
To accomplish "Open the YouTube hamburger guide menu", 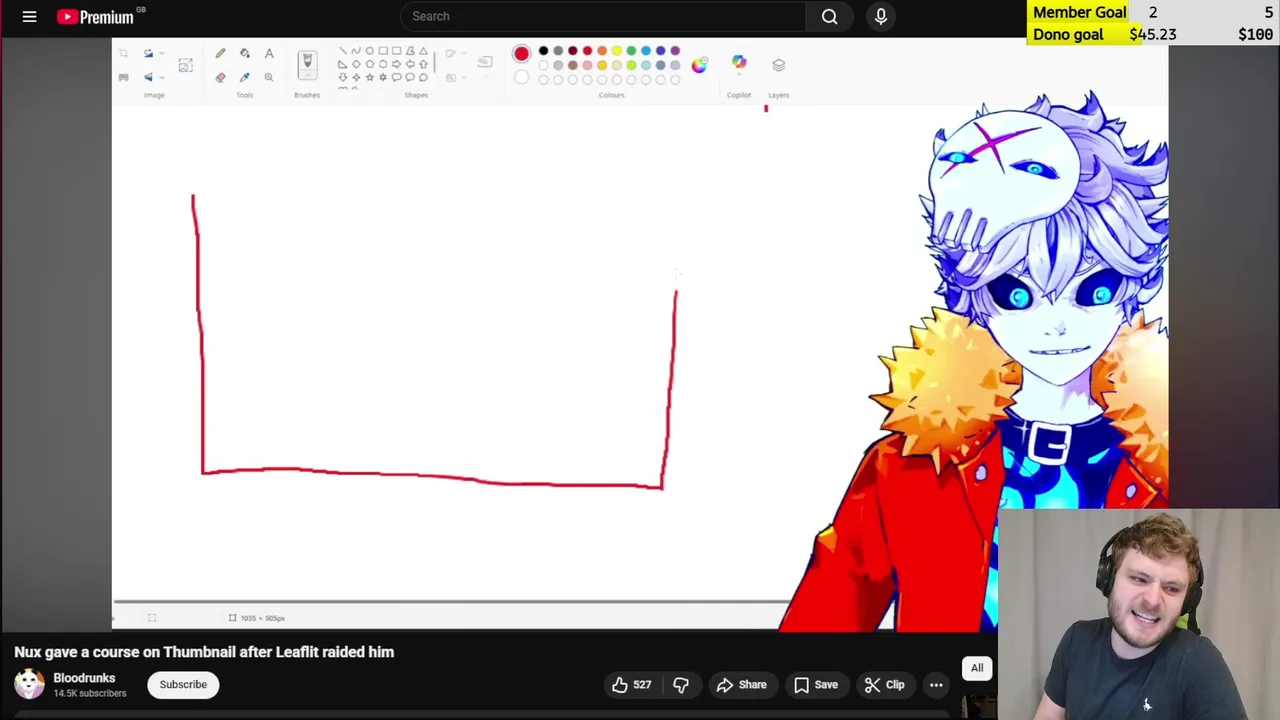I will [29, 16].
